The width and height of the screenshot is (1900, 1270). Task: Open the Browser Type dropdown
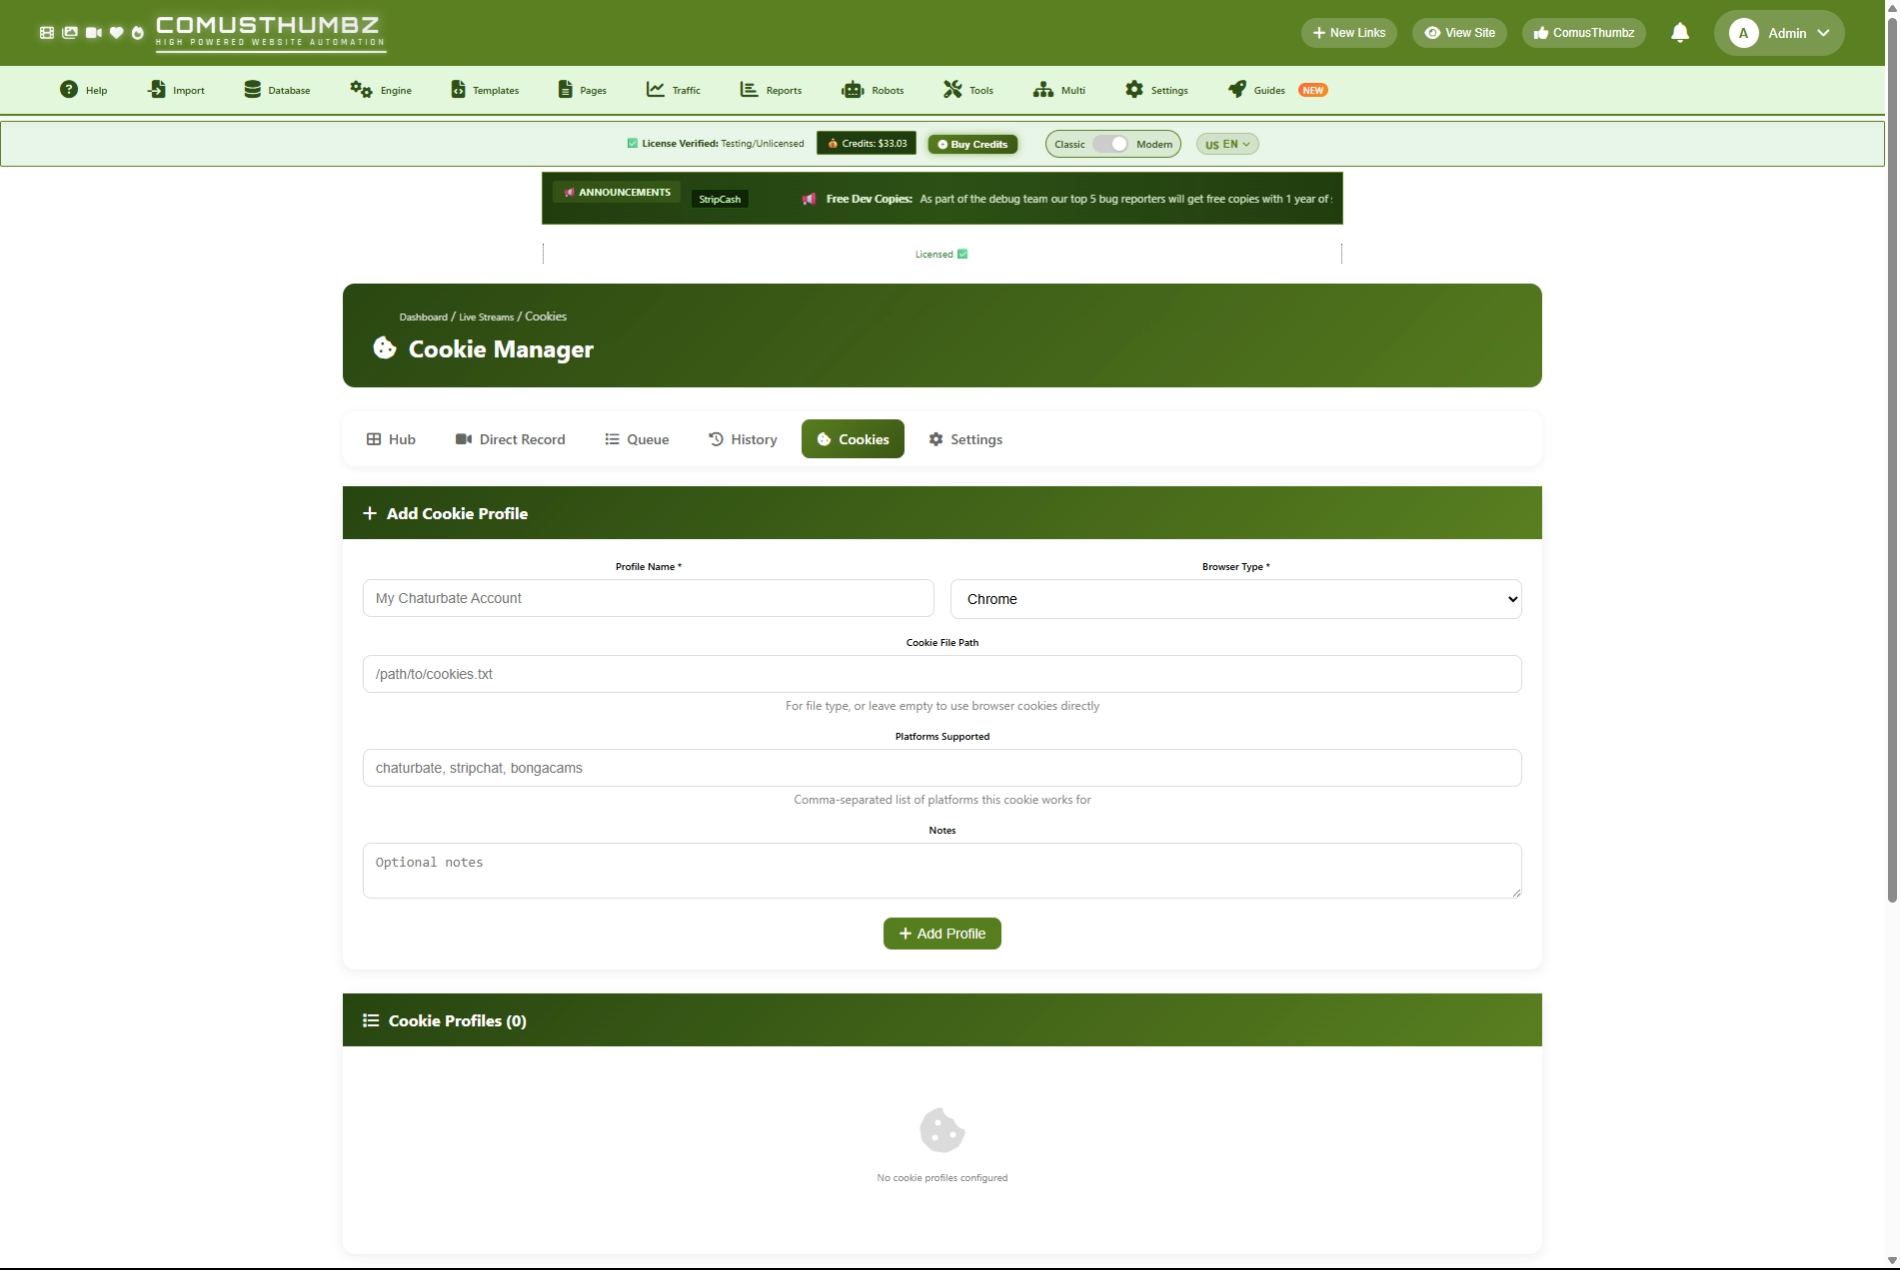point(1236,599)
